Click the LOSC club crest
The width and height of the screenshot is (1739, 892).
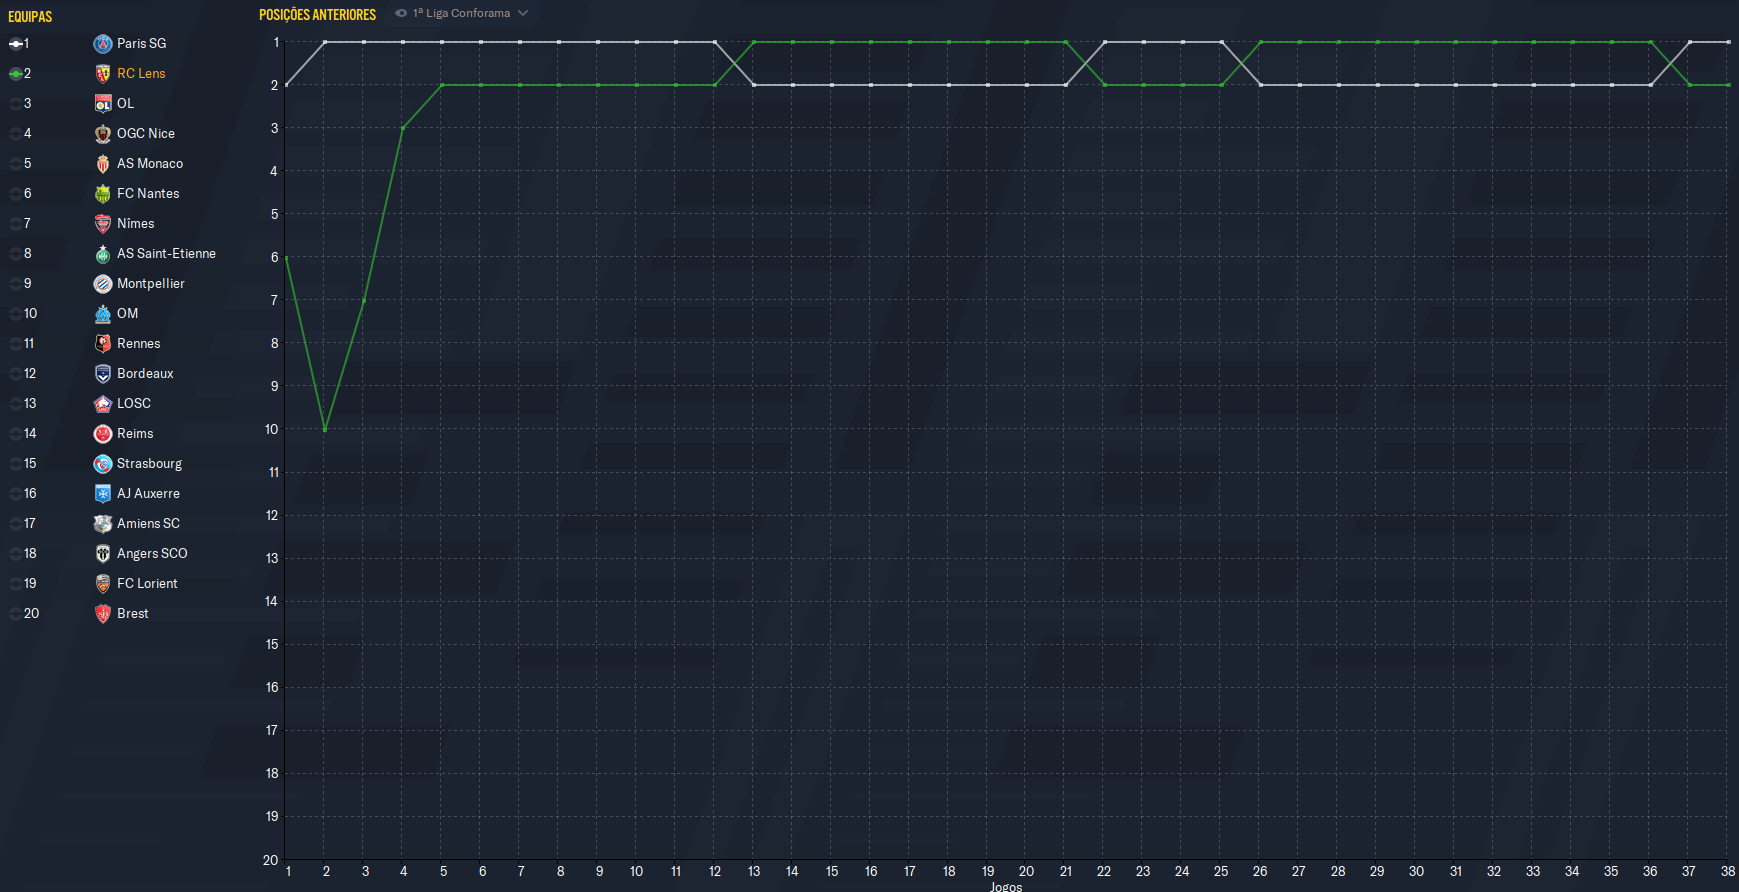click(x=103, y=404)
